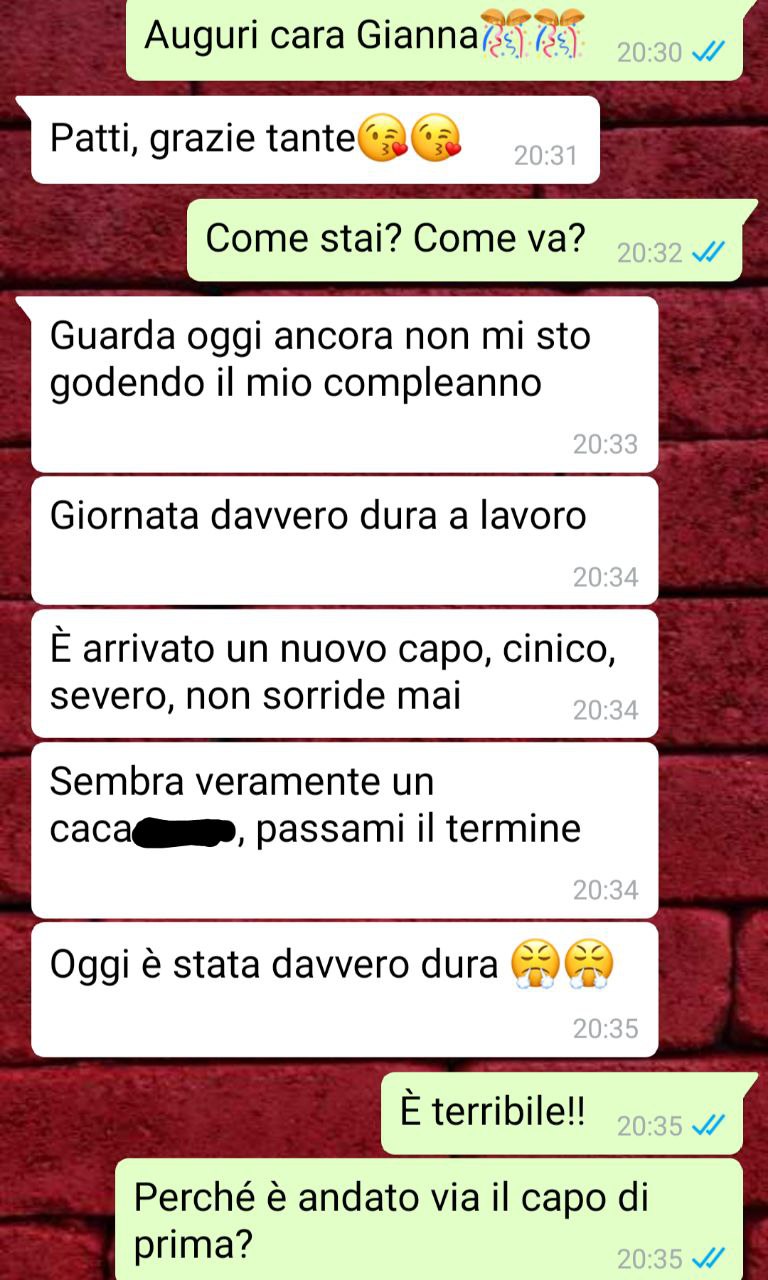Select the message about 'il mio compleanno'
Screen dimensions: 768x1280
coord(345,384)
